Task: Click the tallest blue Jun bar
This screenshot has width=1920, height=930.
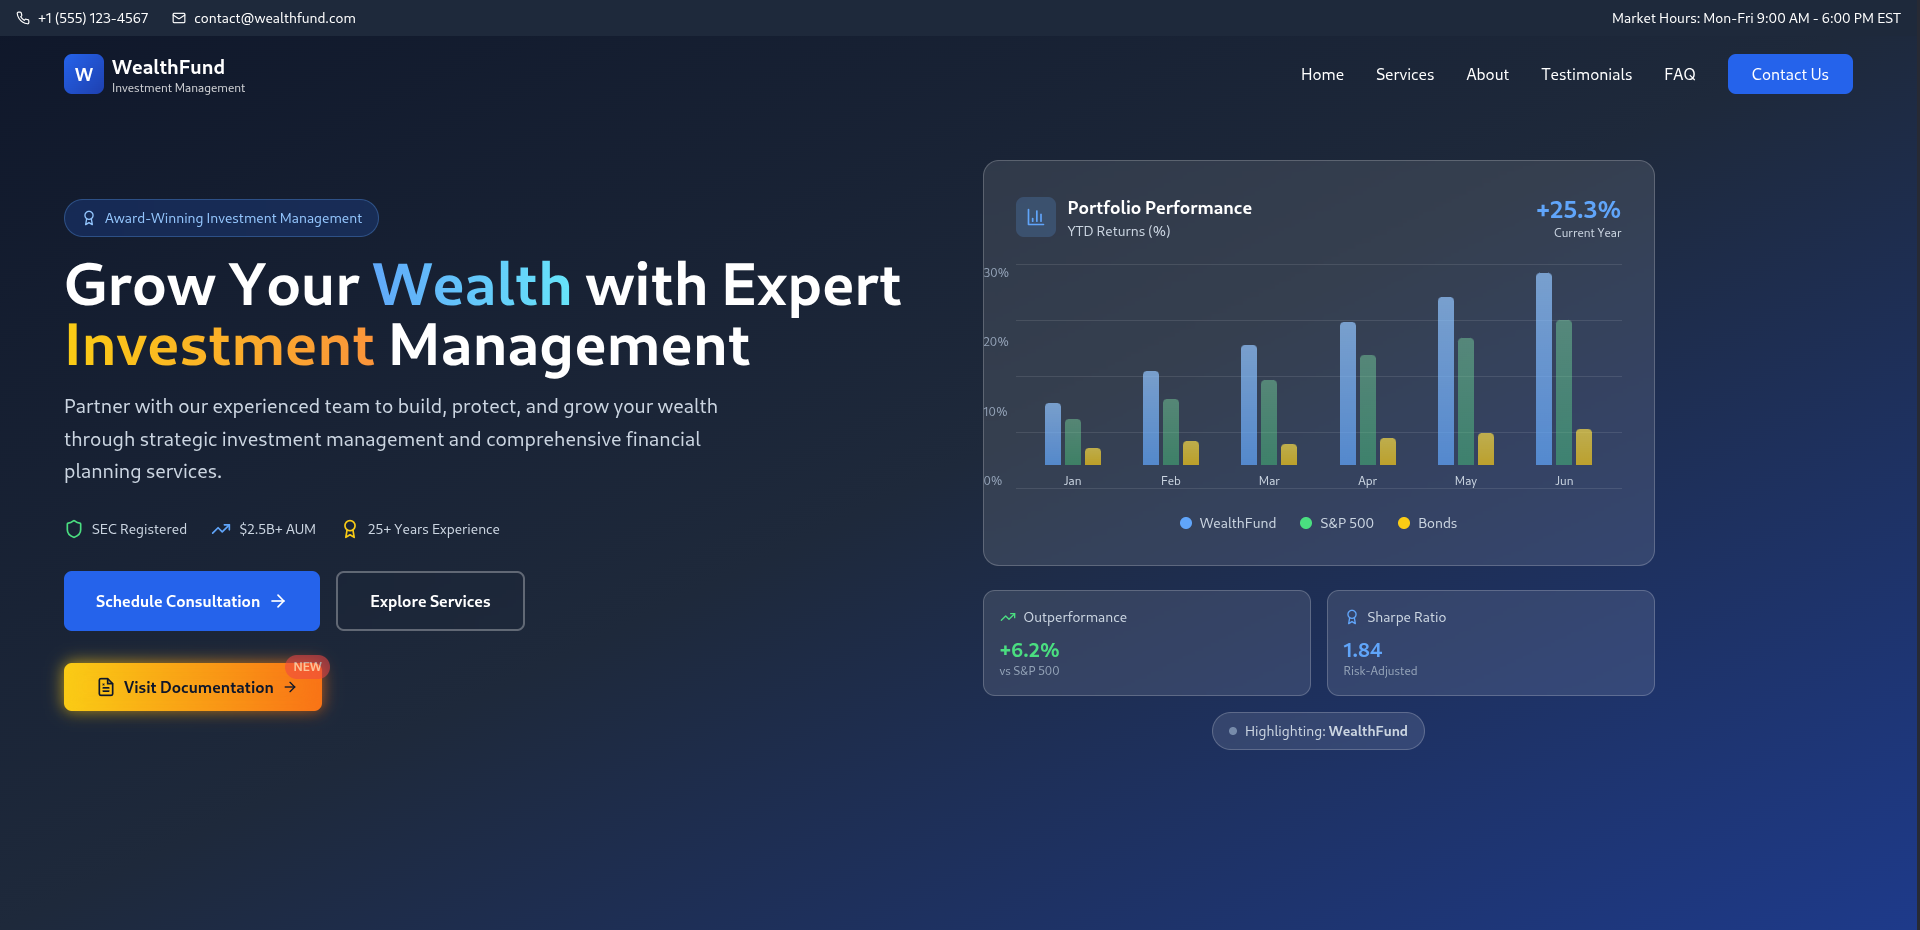Action: click(x=1544, y=370)
